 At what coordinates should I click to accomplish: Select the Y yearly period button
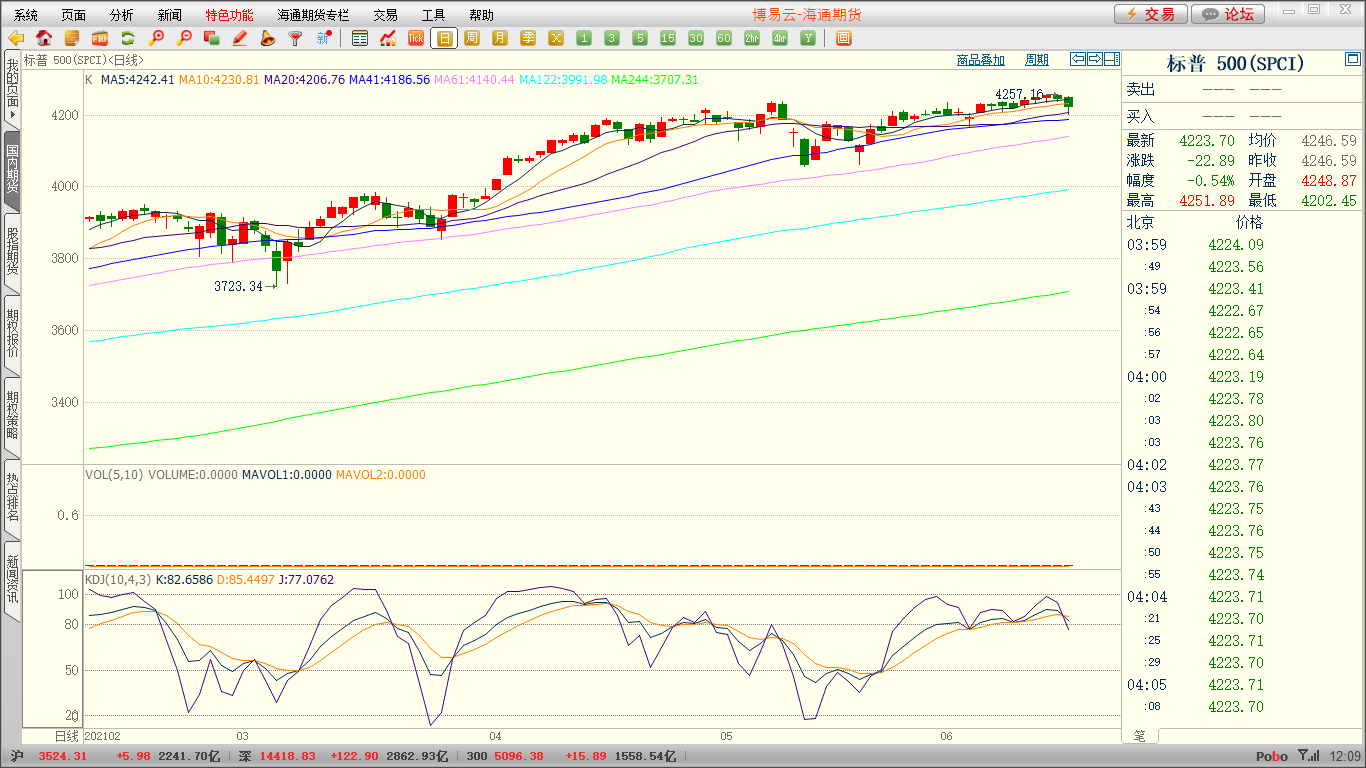808,39
